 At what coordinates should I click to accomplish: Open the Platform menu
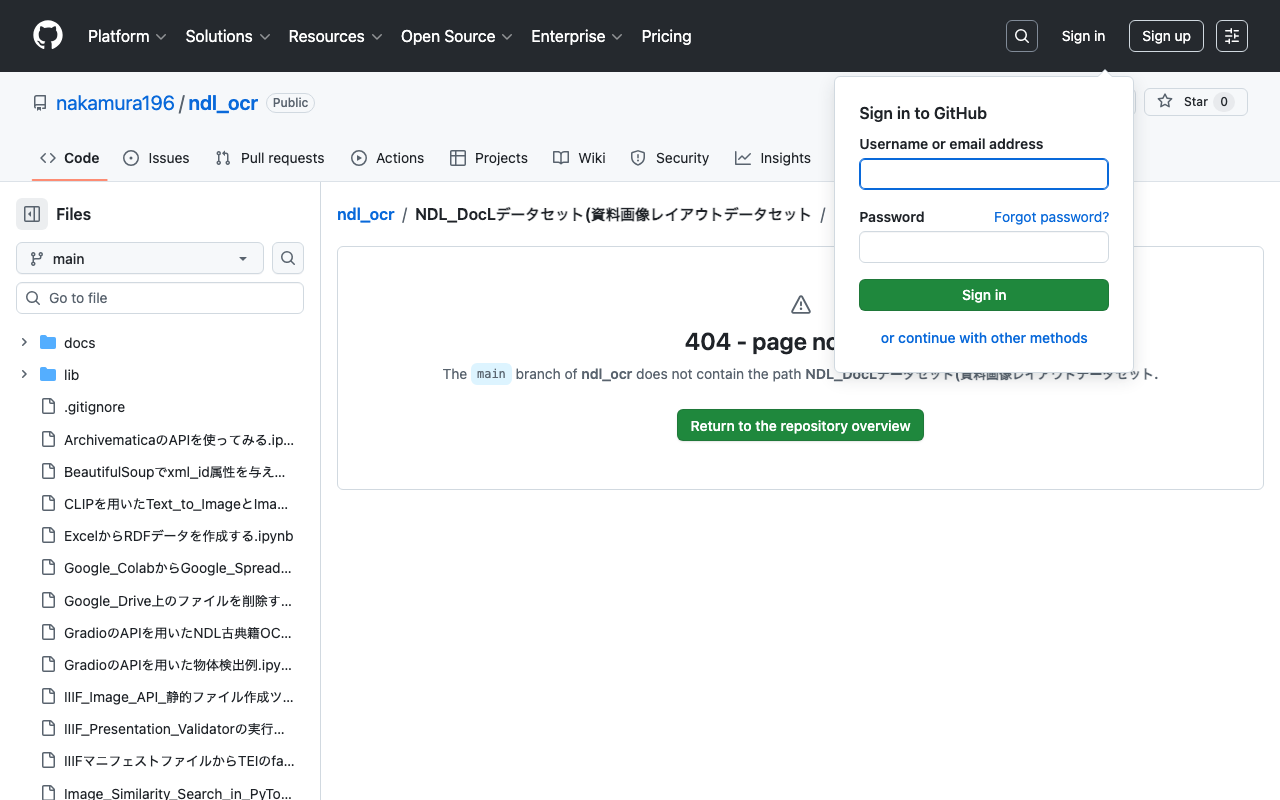(x=126, y=36)
